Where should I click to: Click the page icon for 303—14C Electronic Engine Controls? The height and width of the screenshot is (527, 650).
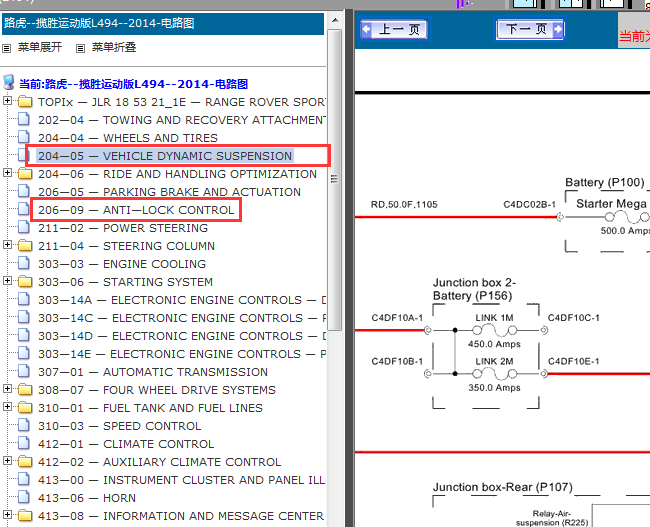coord(24,317)
